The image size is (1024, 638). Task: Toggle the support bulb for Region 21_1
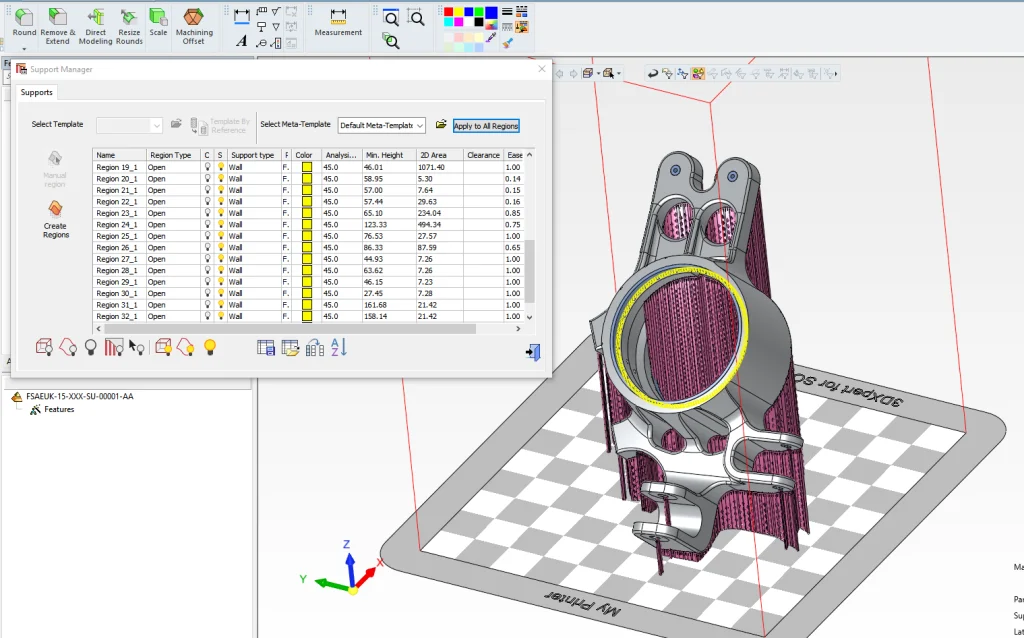coord(219,189)
